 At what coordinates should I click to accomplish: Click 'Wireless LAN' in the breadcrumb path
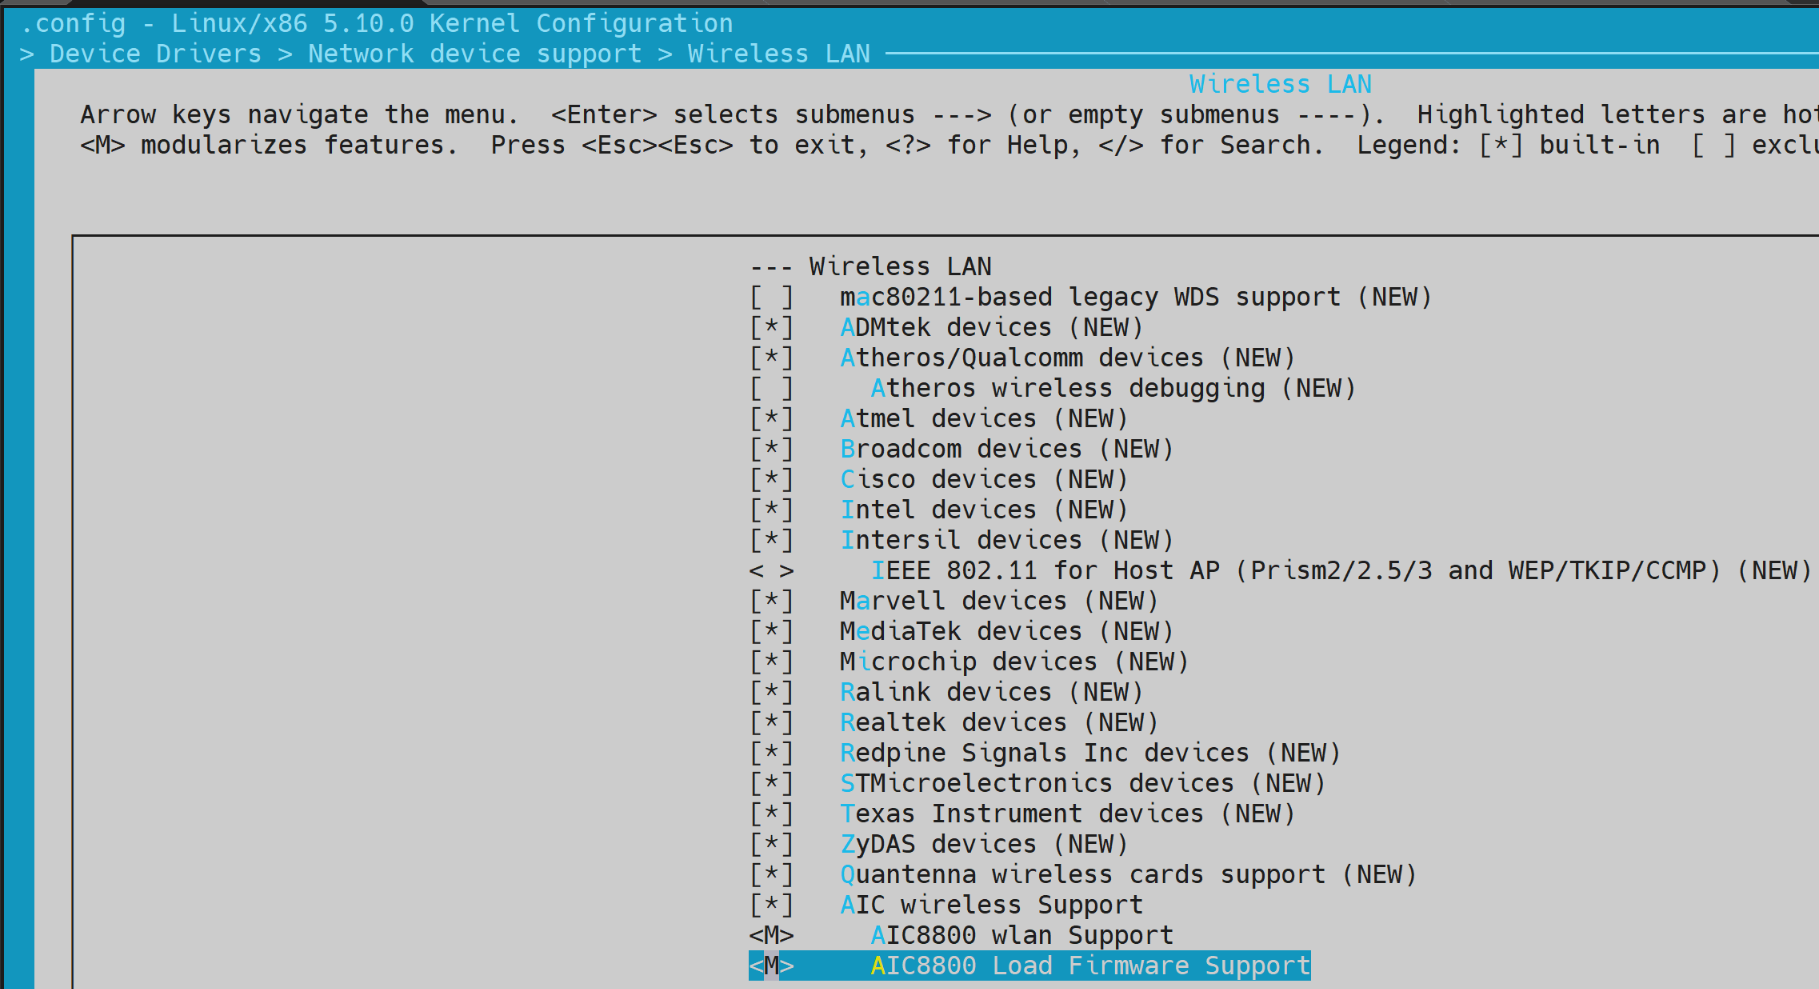(778, 54)
